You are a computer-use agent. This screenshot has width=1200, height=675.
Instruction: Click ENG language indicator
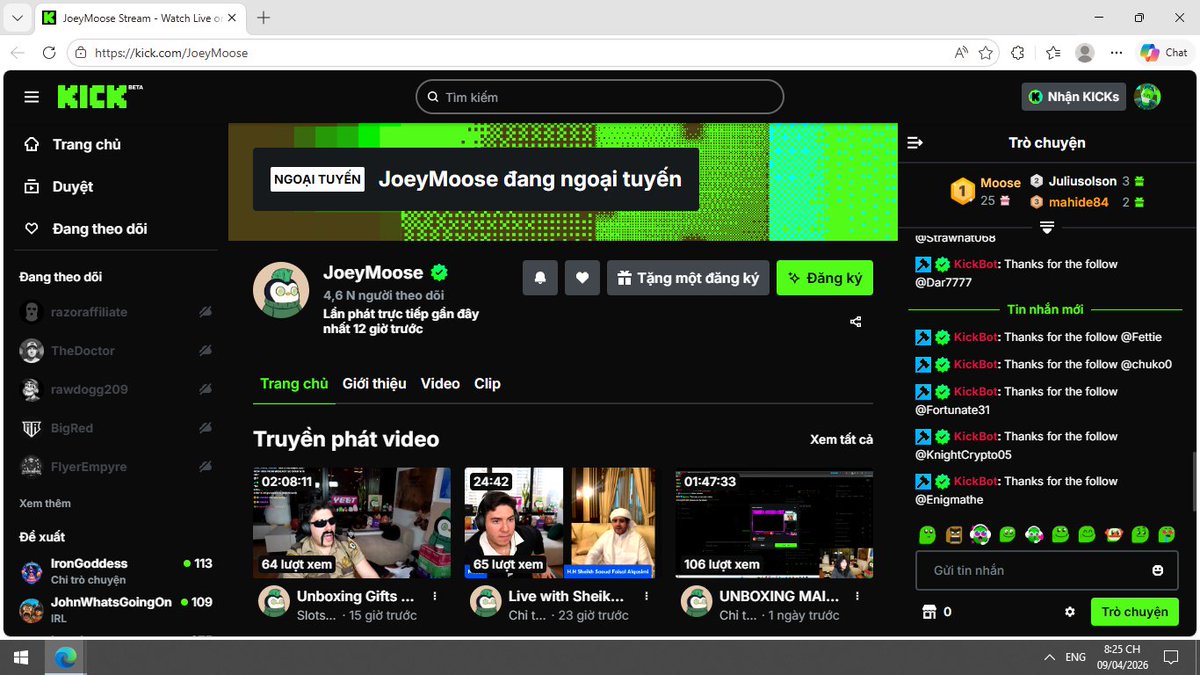point(1076,657)
